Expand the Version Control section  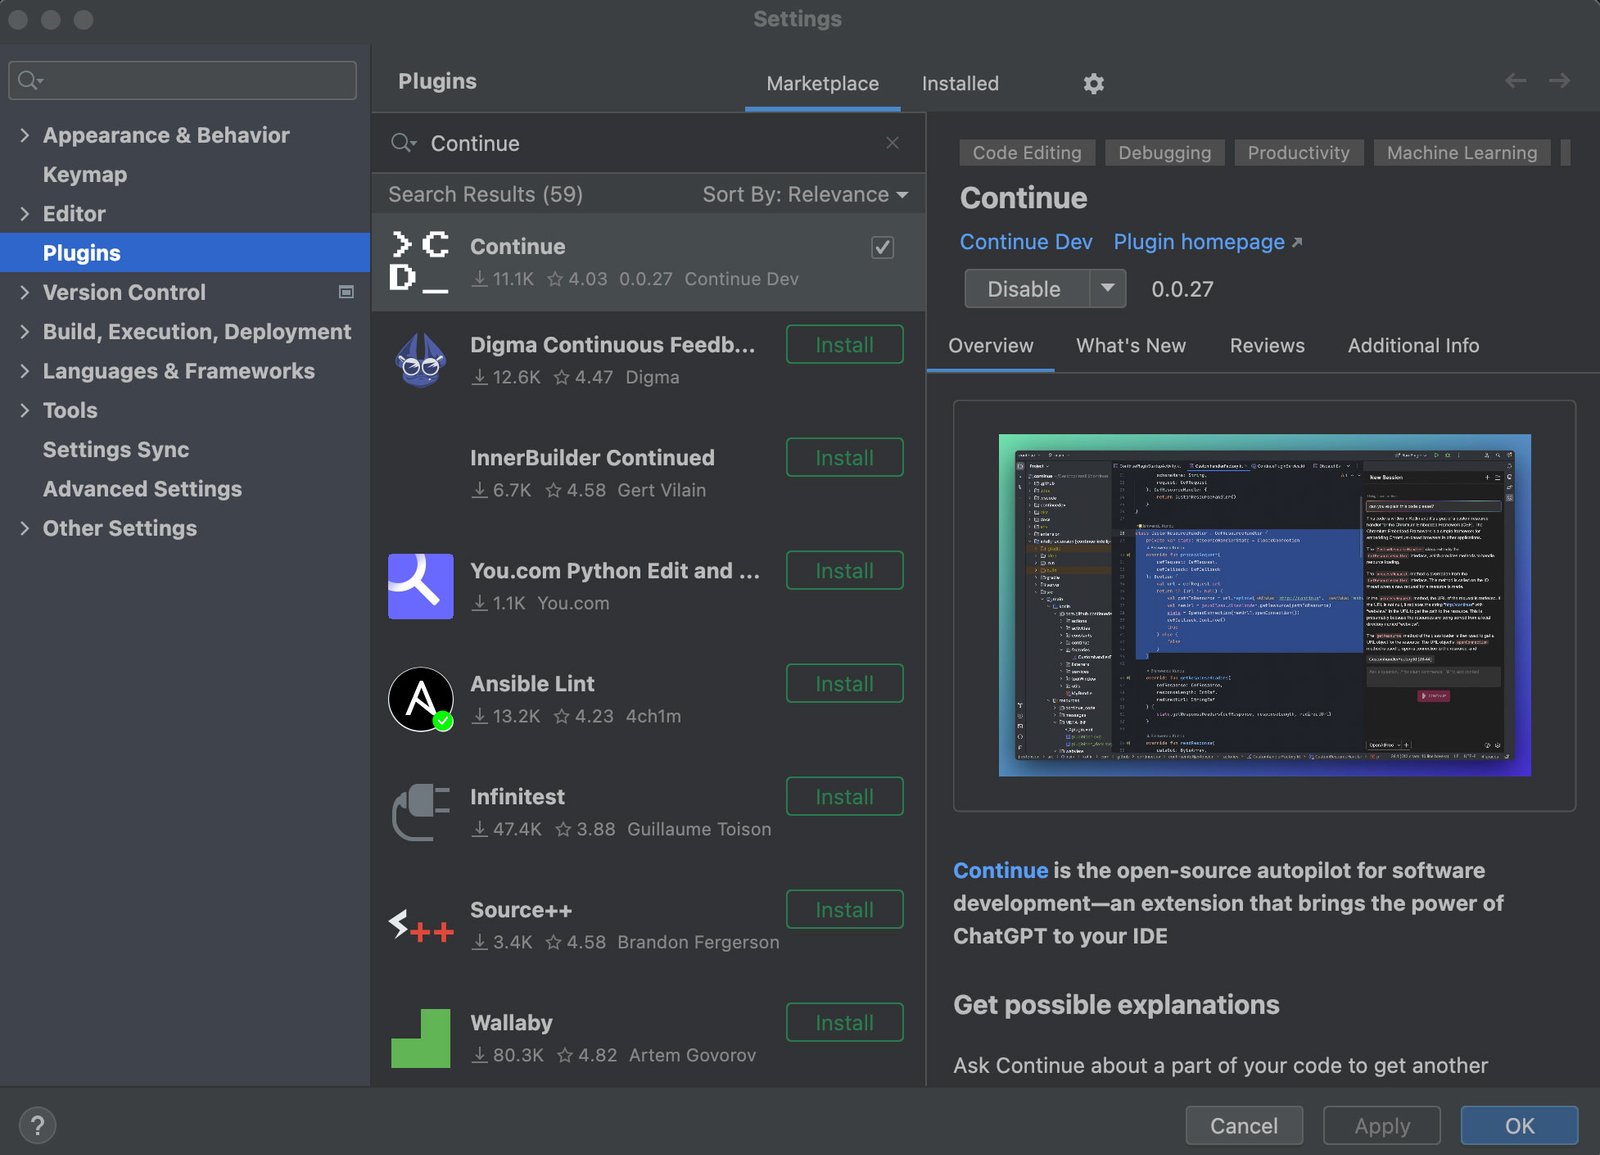[24, 292]
